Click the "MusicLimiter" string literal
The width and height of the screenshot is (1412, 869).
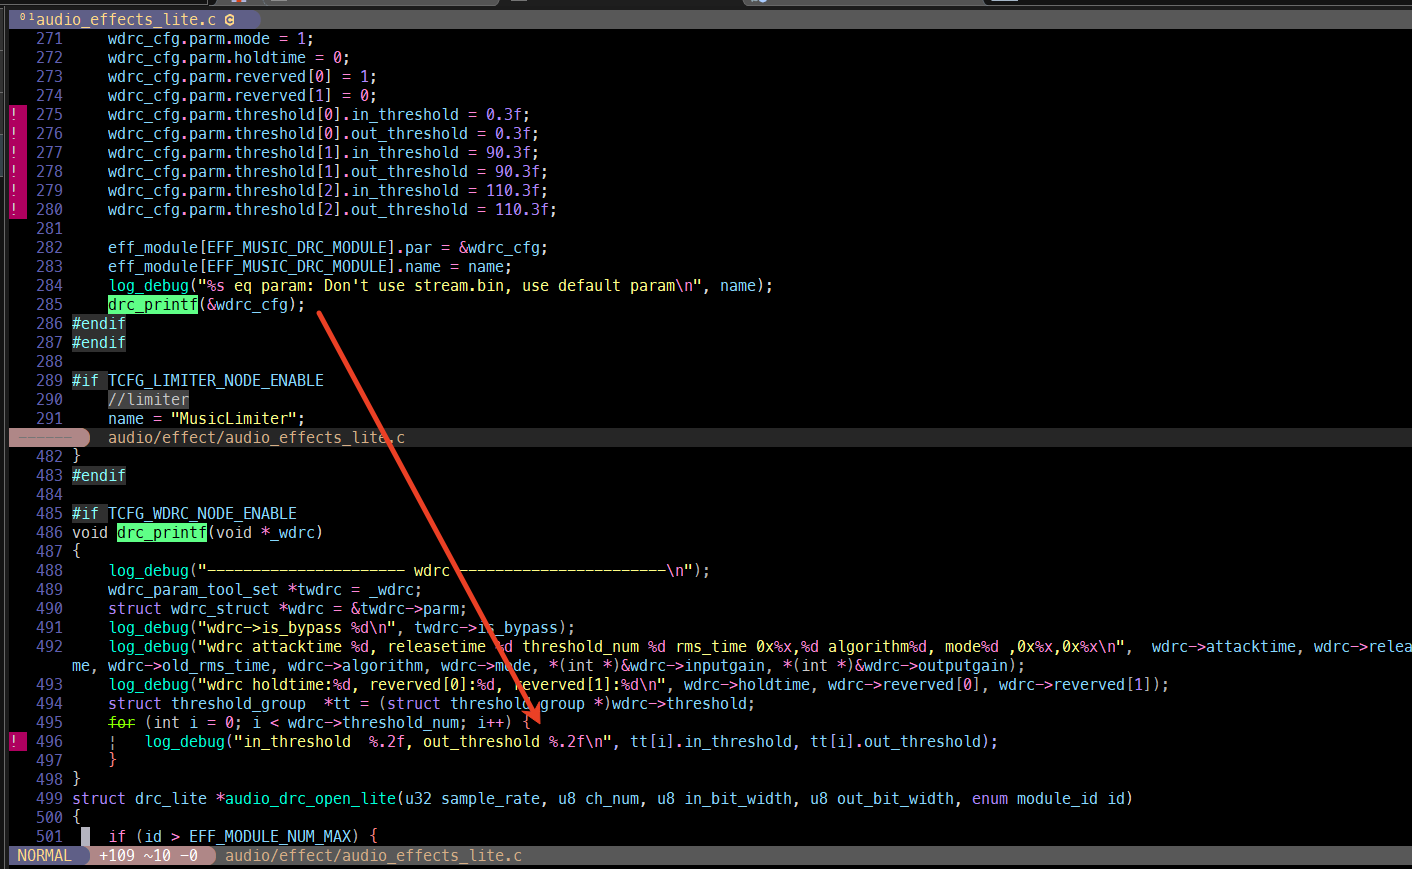tap(234, 419)
